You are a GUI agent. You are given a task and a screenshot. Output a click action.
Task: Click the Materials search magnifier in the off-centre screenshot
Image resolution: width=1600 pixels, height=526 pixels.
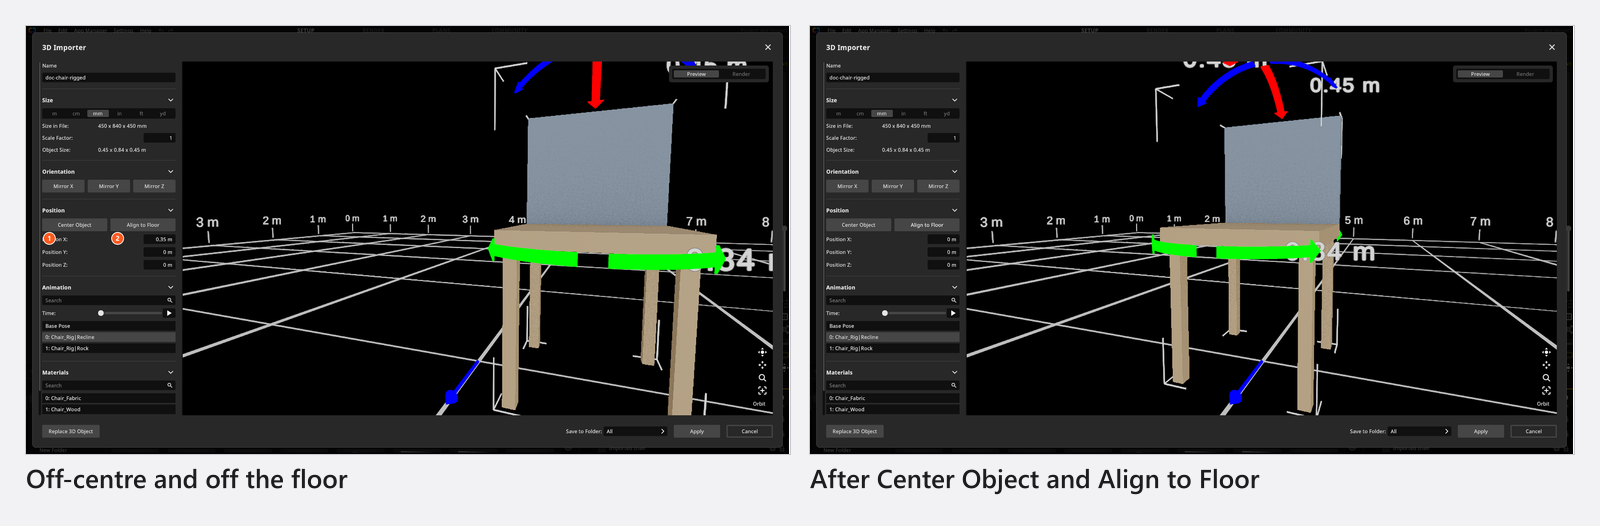[x=169, y=385]
